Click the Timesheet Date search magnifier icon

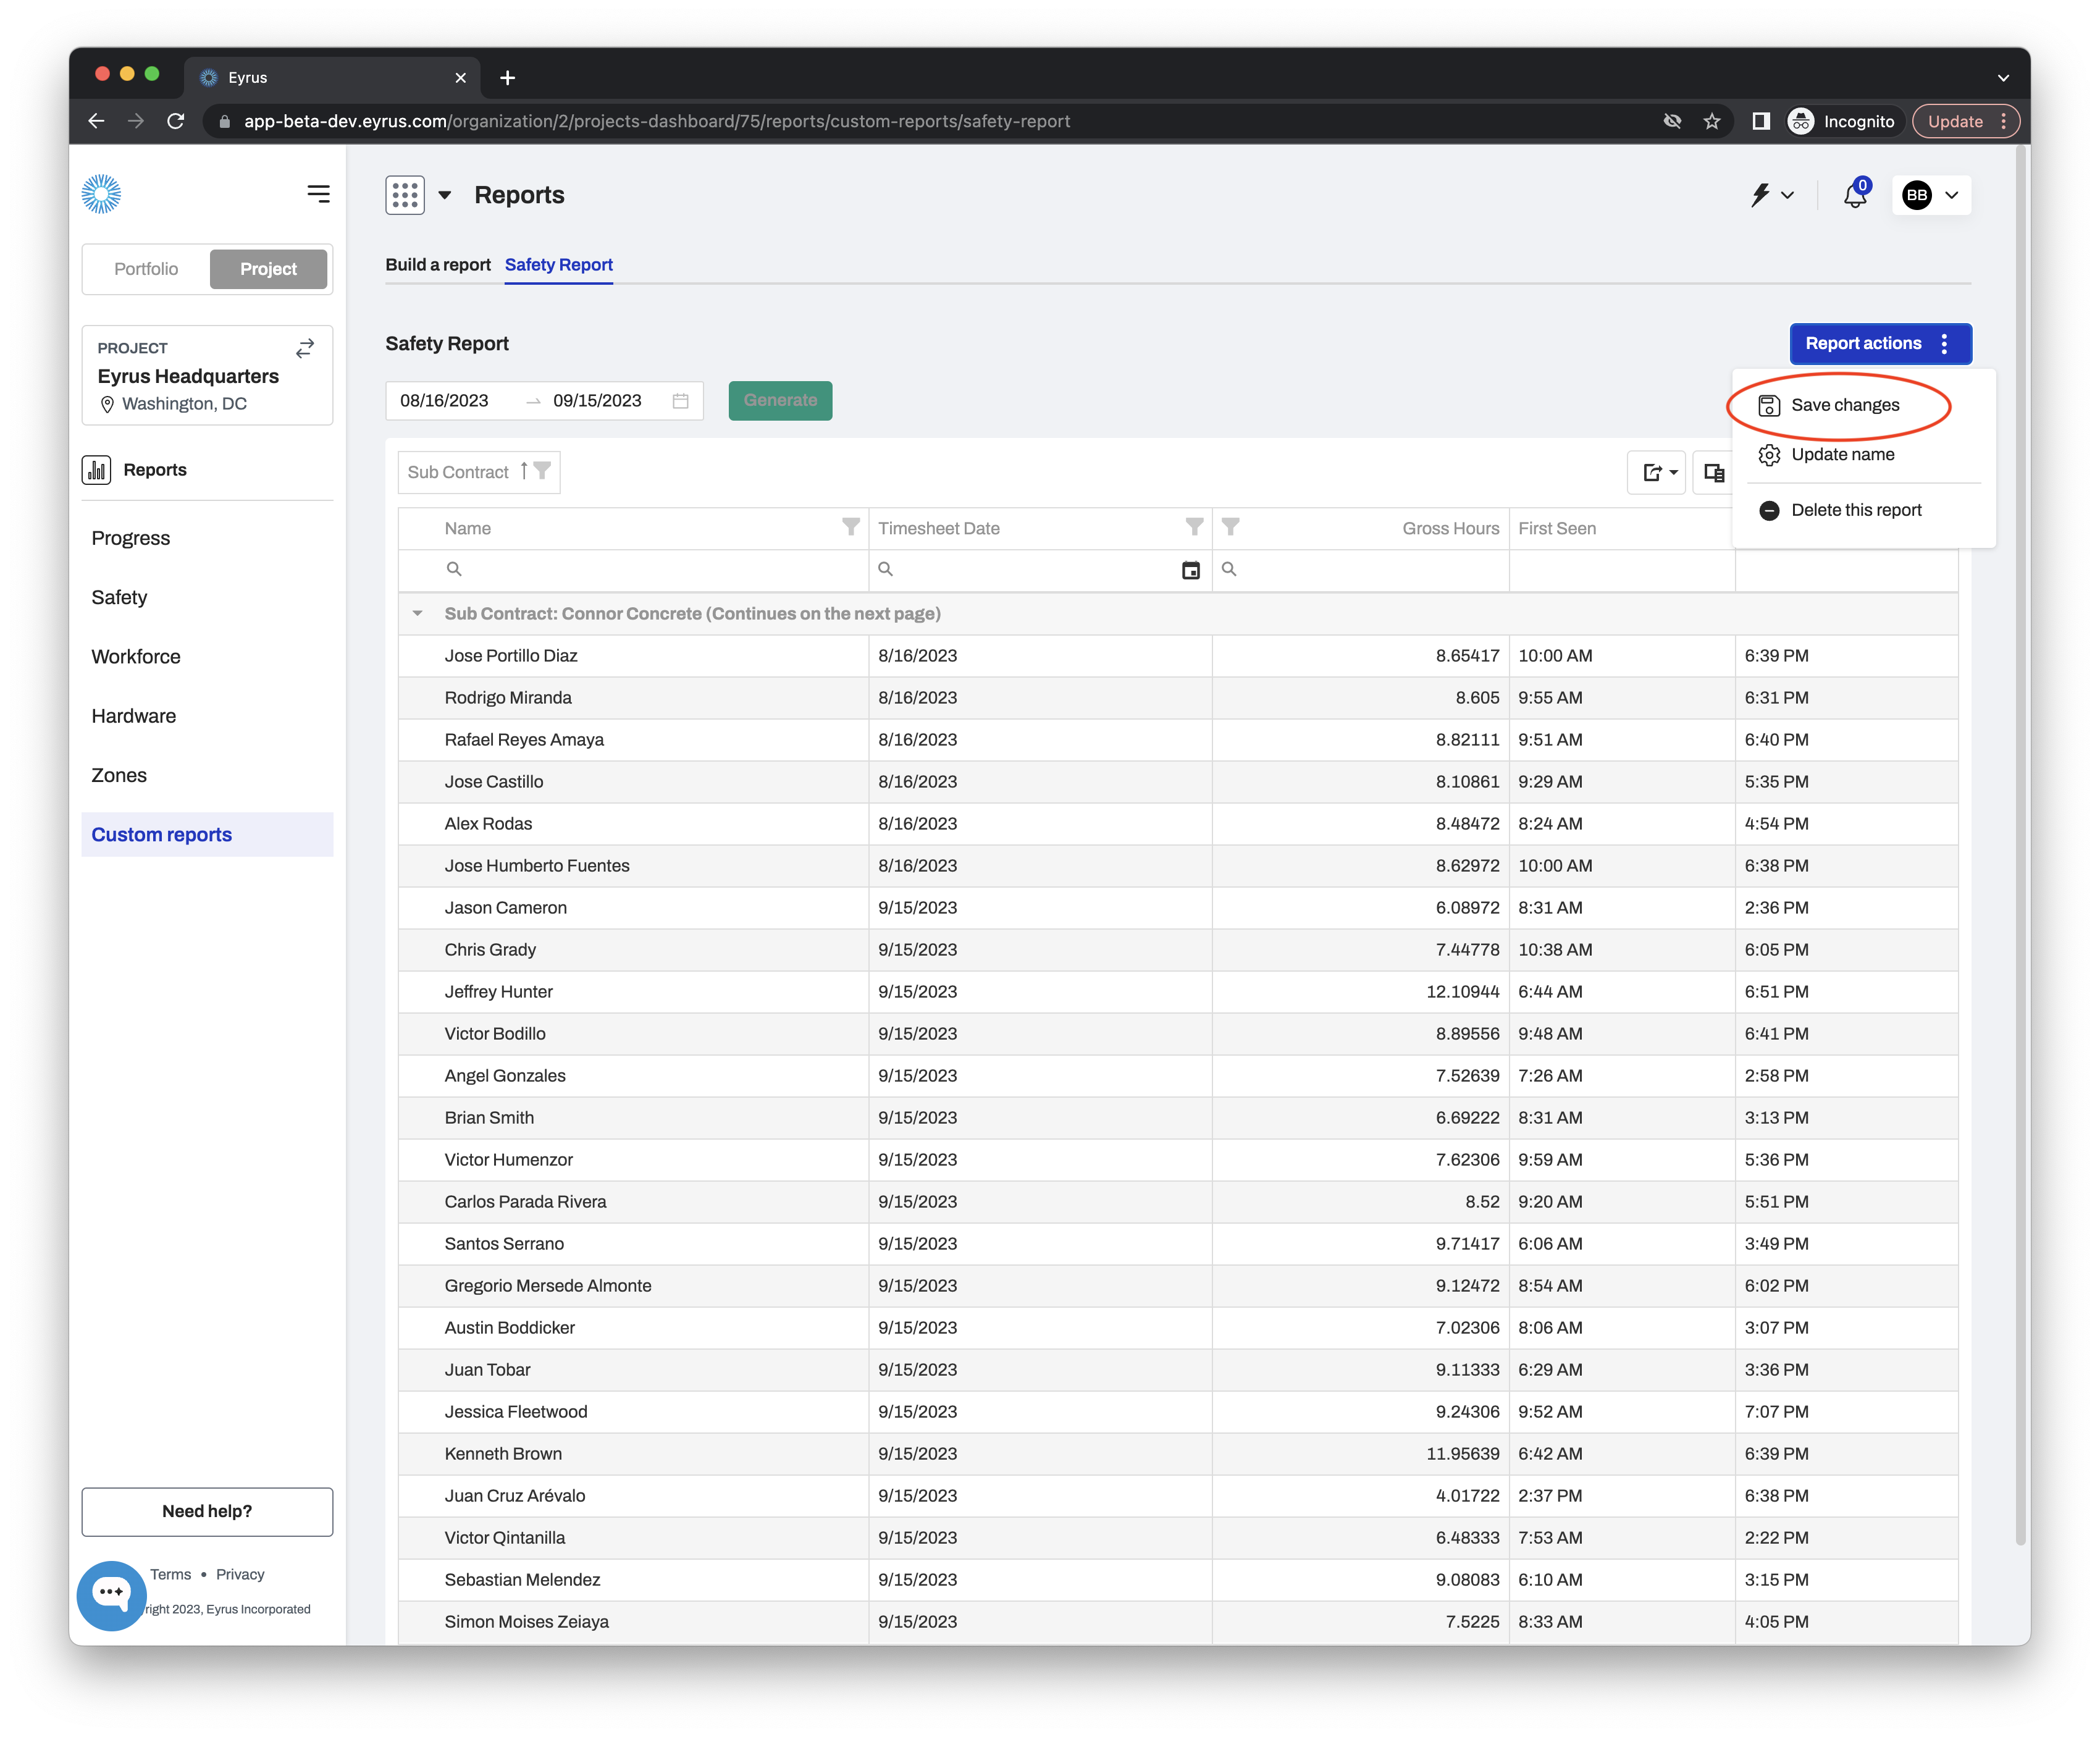pos(886,569)
